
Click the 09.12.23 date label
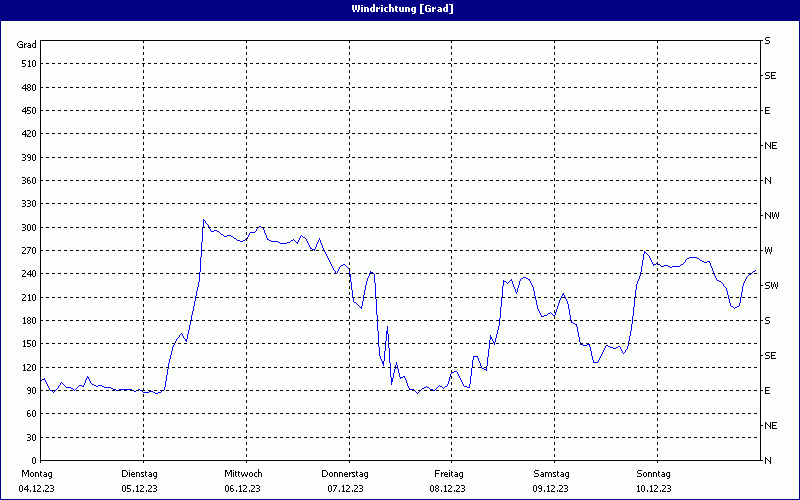(551, 489)
